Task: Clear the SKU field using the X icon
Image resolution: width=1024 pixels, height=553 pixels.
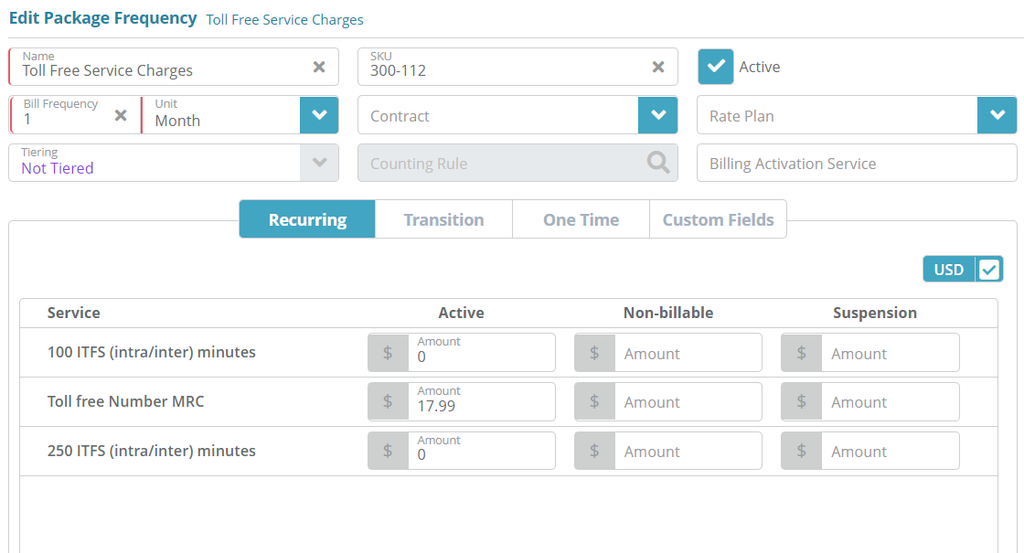Action: point(658,67)
